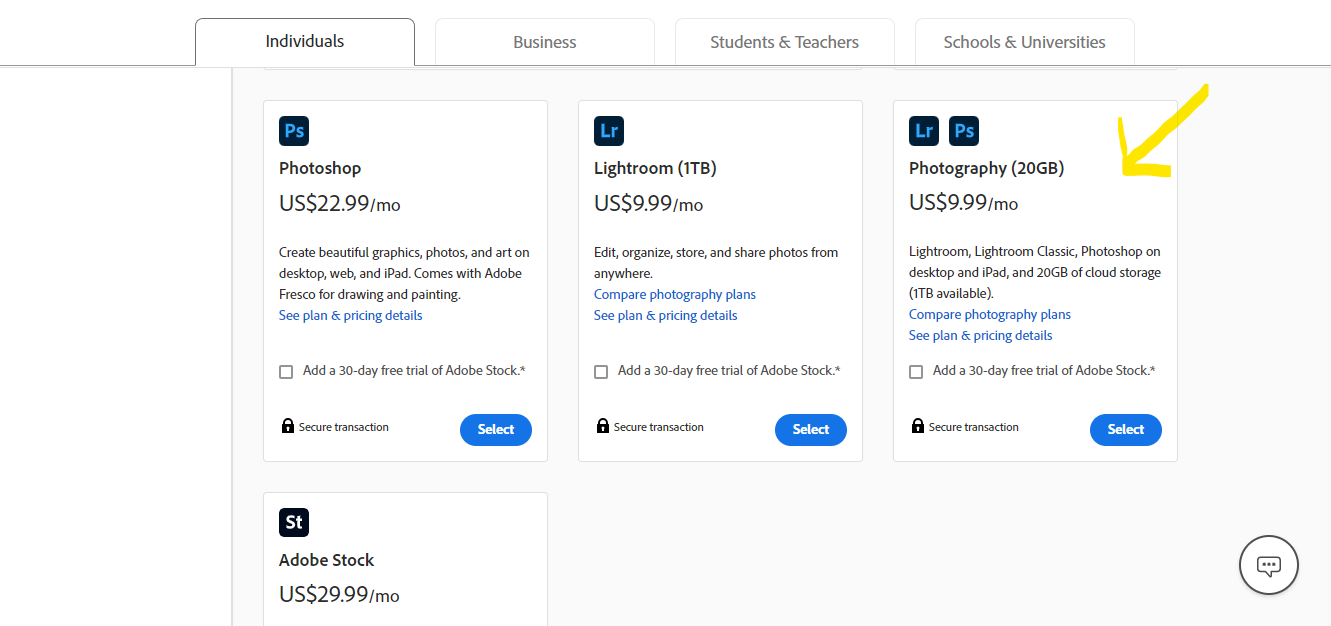The height and width of the screenshot is (626, 1331).
Task: Click the Ps icon in Photography (20GB) card
Action: pos(964,131)
